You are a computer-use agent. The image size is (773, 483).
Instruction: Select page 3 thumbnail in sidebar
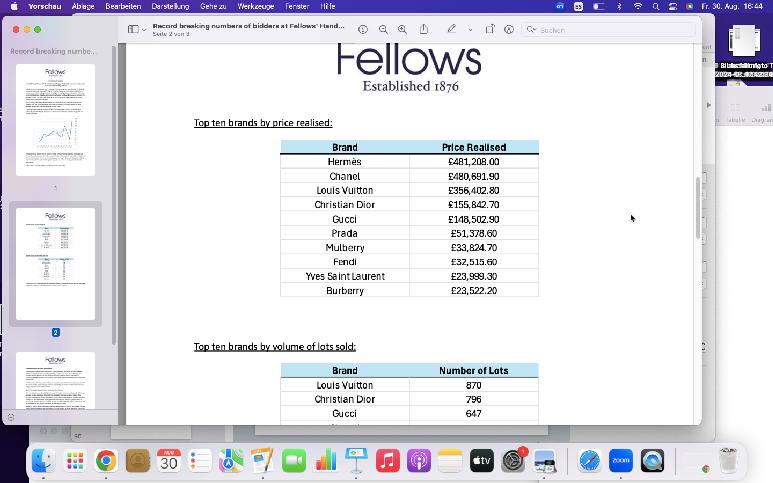click(55, 380)
